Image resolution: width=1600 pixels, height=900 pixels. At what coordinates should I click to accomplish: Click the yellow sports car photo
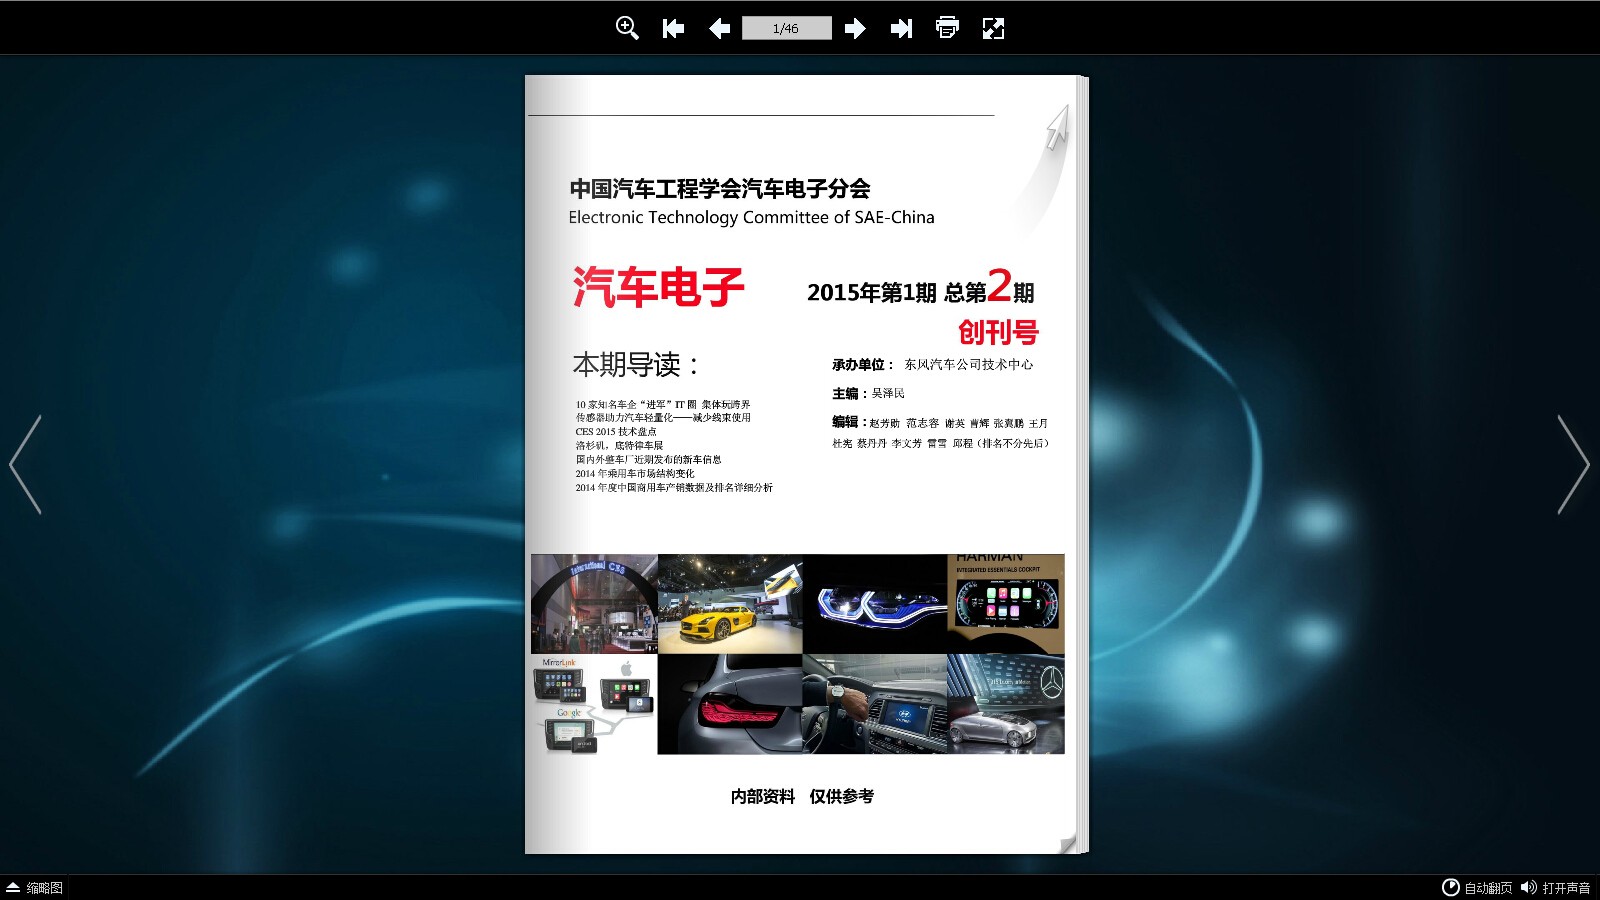(x=730, y=604)
